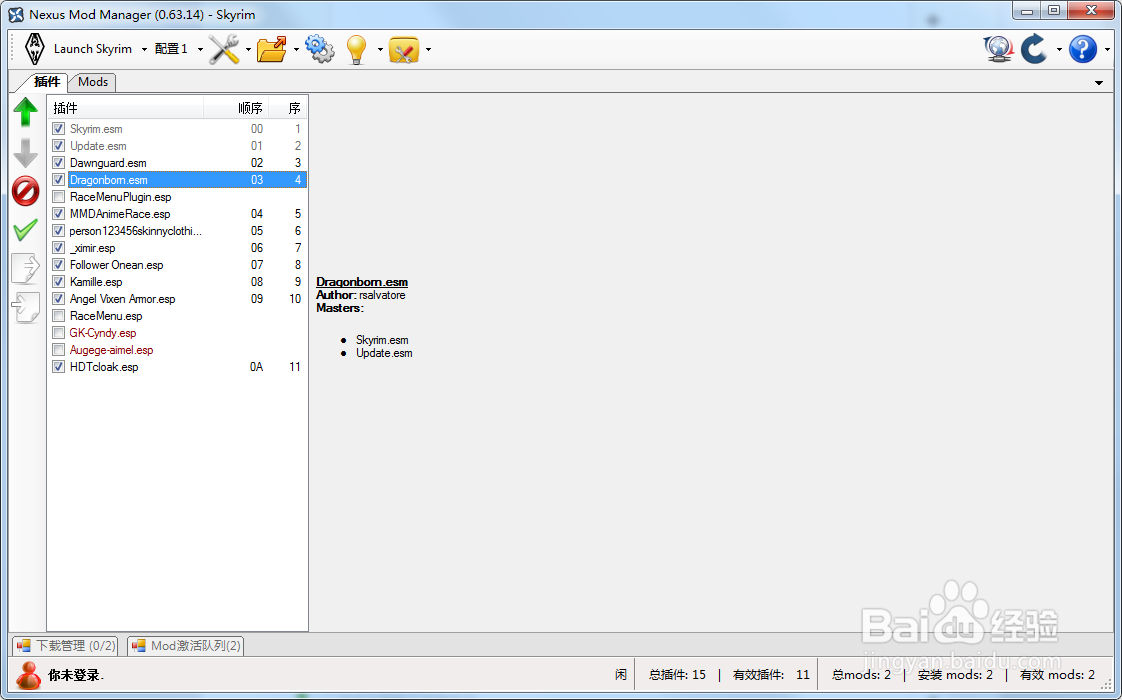The width and height of the screenshot is (1122, 700).
Task: Expand refresh icon dropdown arrow
Action: tap(1059, 49)
